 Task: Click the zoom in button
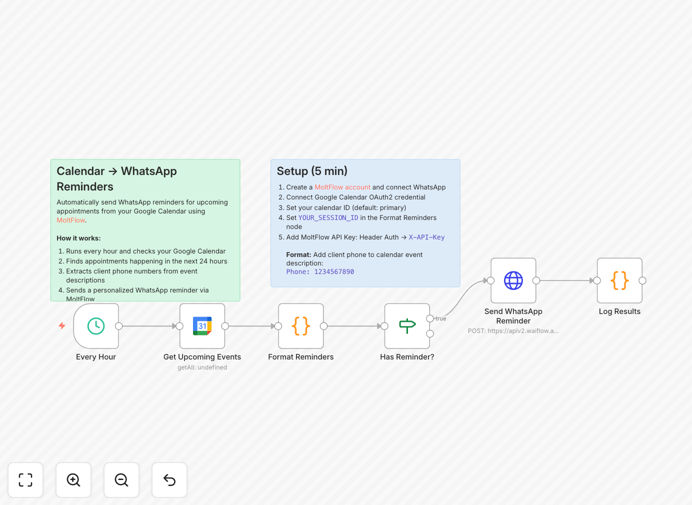pos(73,480)
